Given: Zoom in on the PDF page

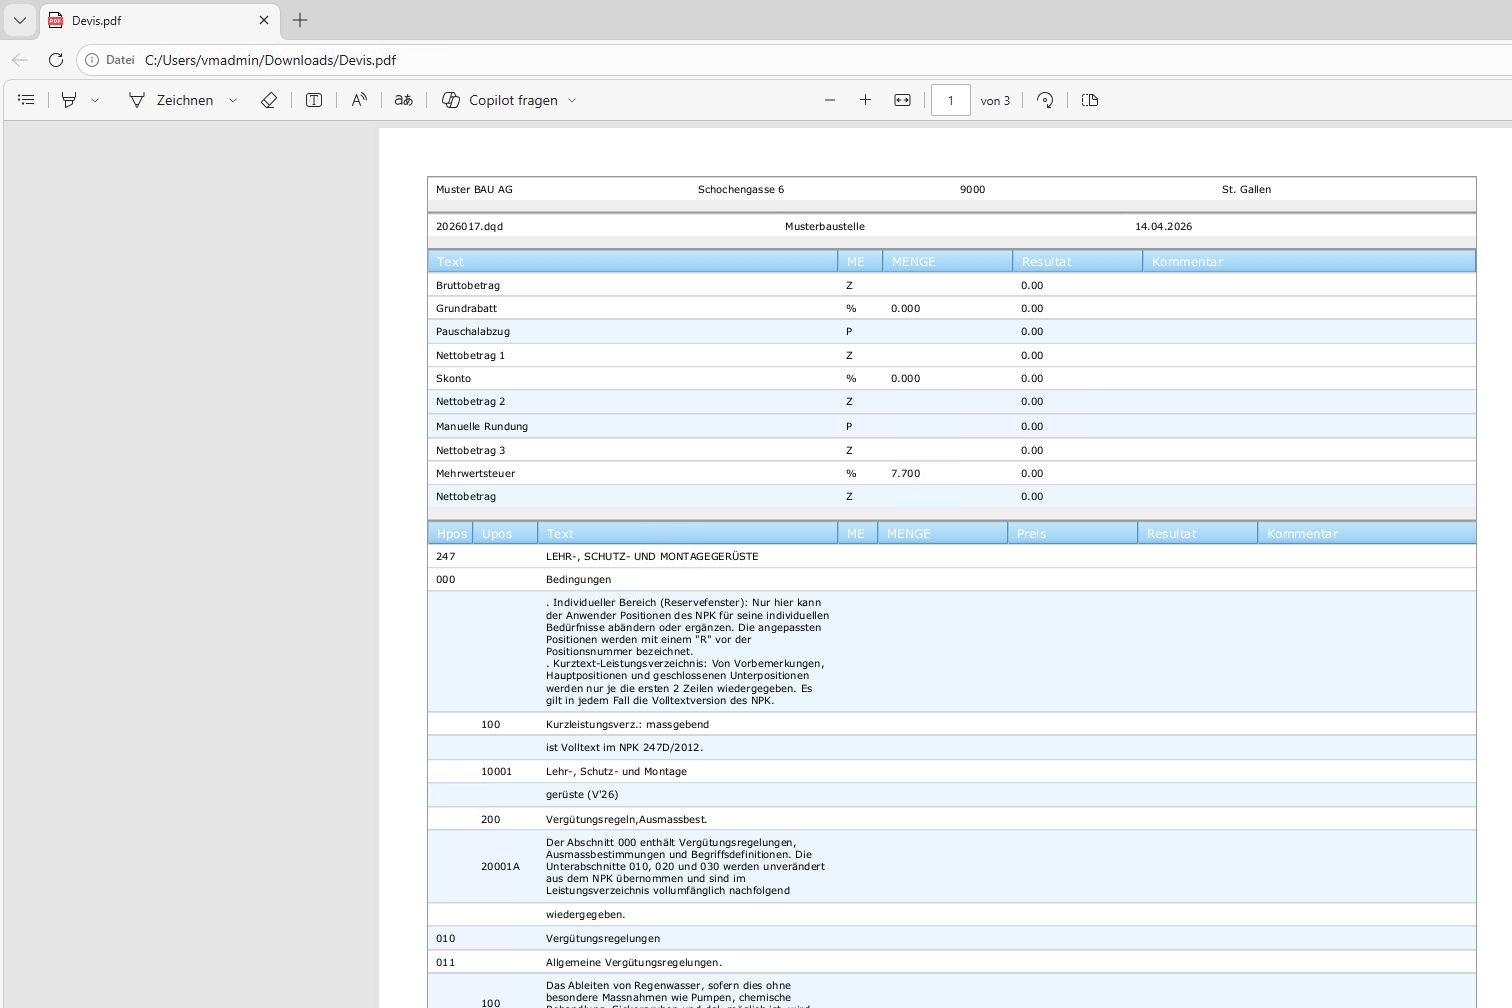Looking at the screenshot, I should (866, 100).
